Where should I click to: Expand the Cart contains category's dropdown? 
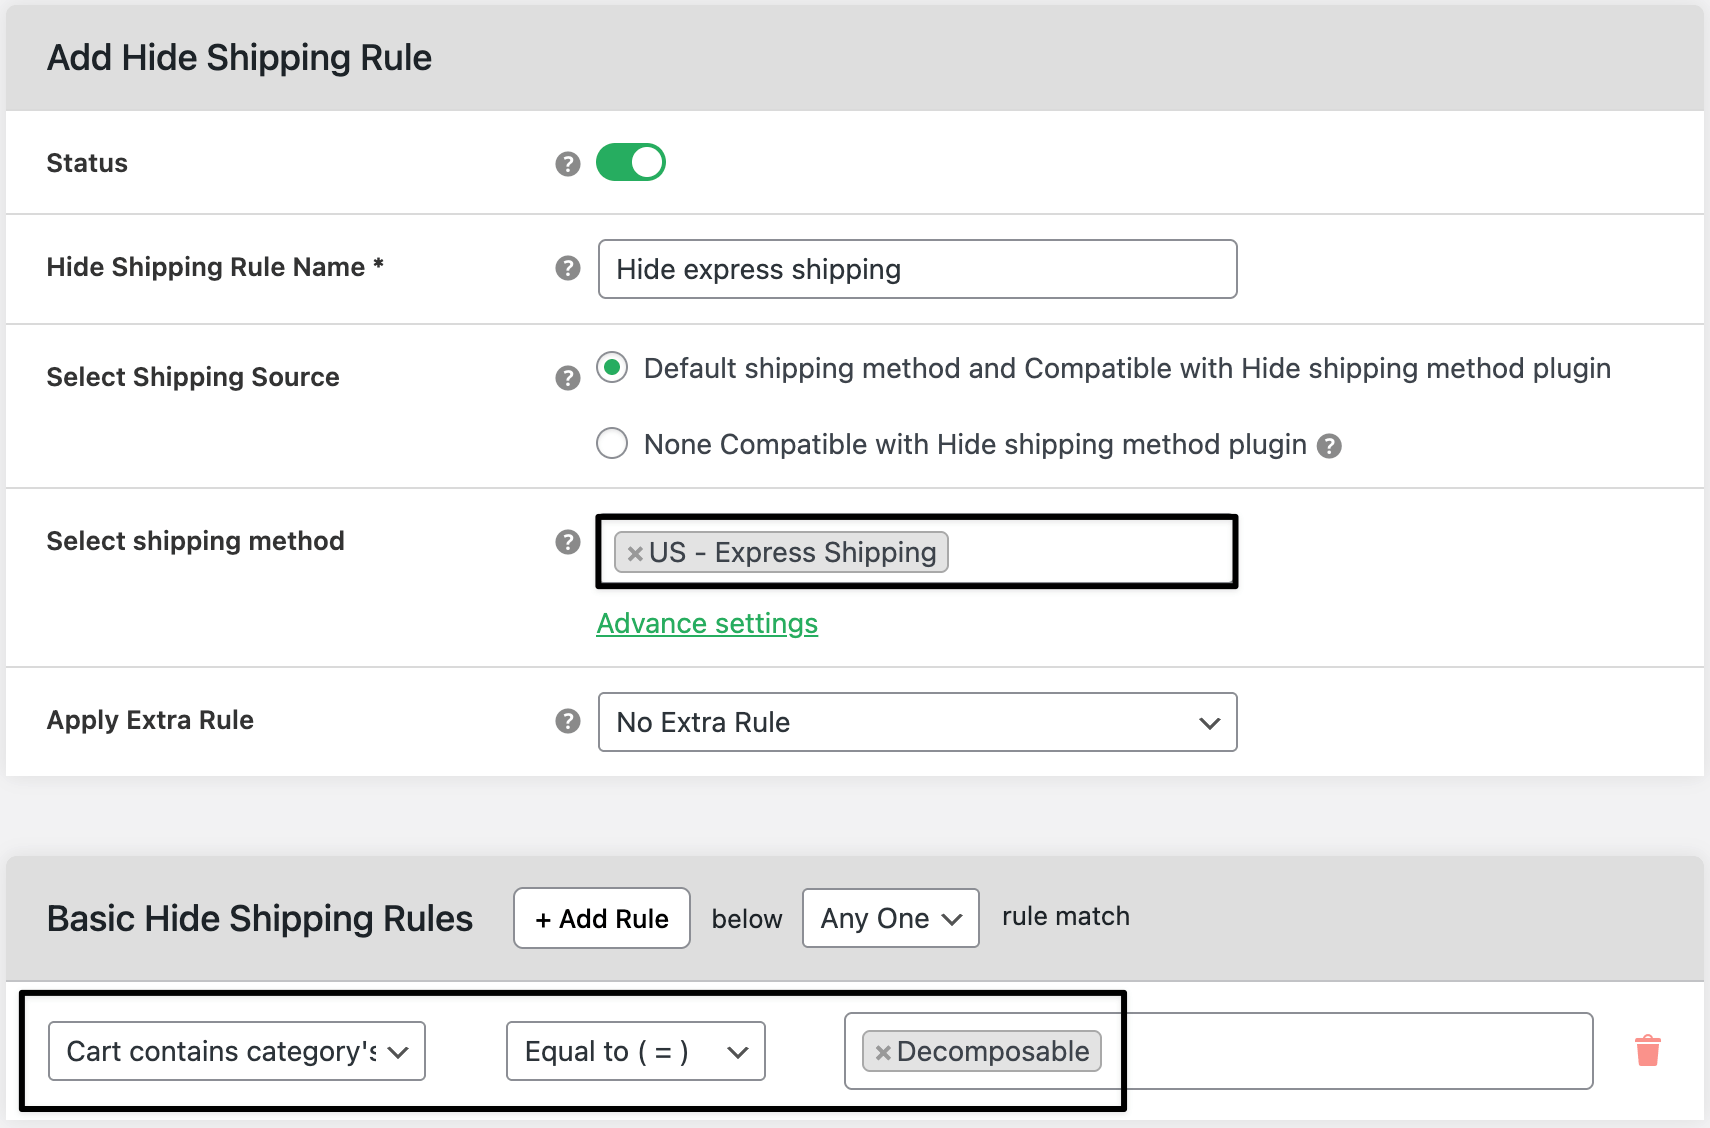click(x=237, y=1051)
